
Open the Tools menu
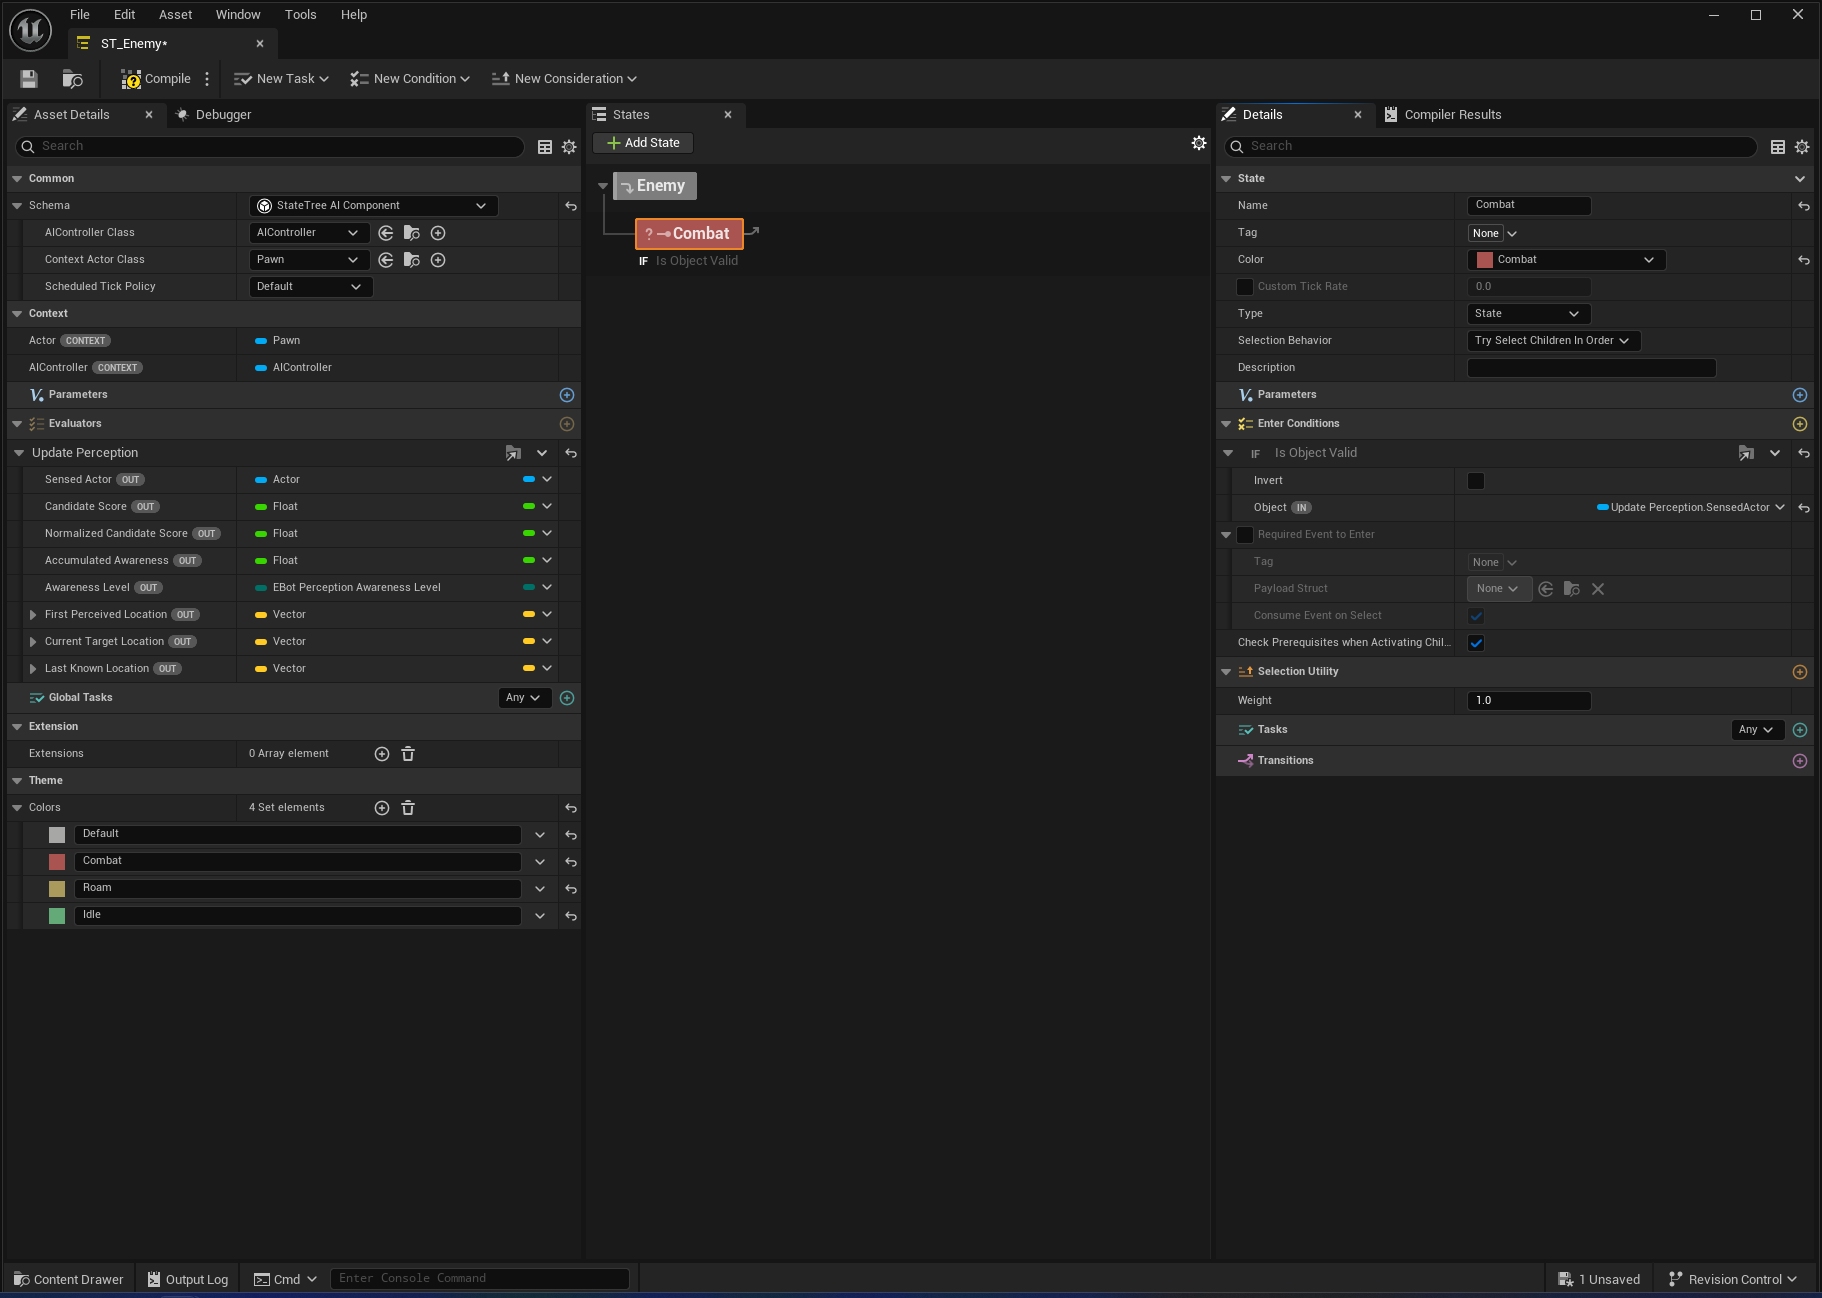[300, 15]
